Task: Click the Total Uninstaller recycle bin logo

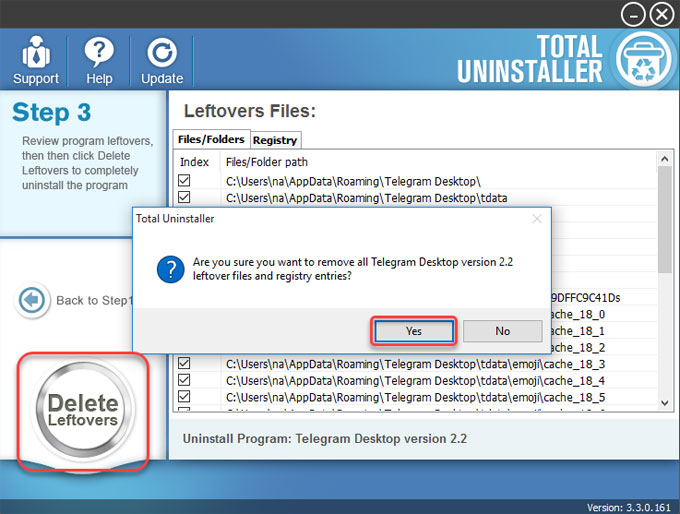Action: [x=643, y=59]
